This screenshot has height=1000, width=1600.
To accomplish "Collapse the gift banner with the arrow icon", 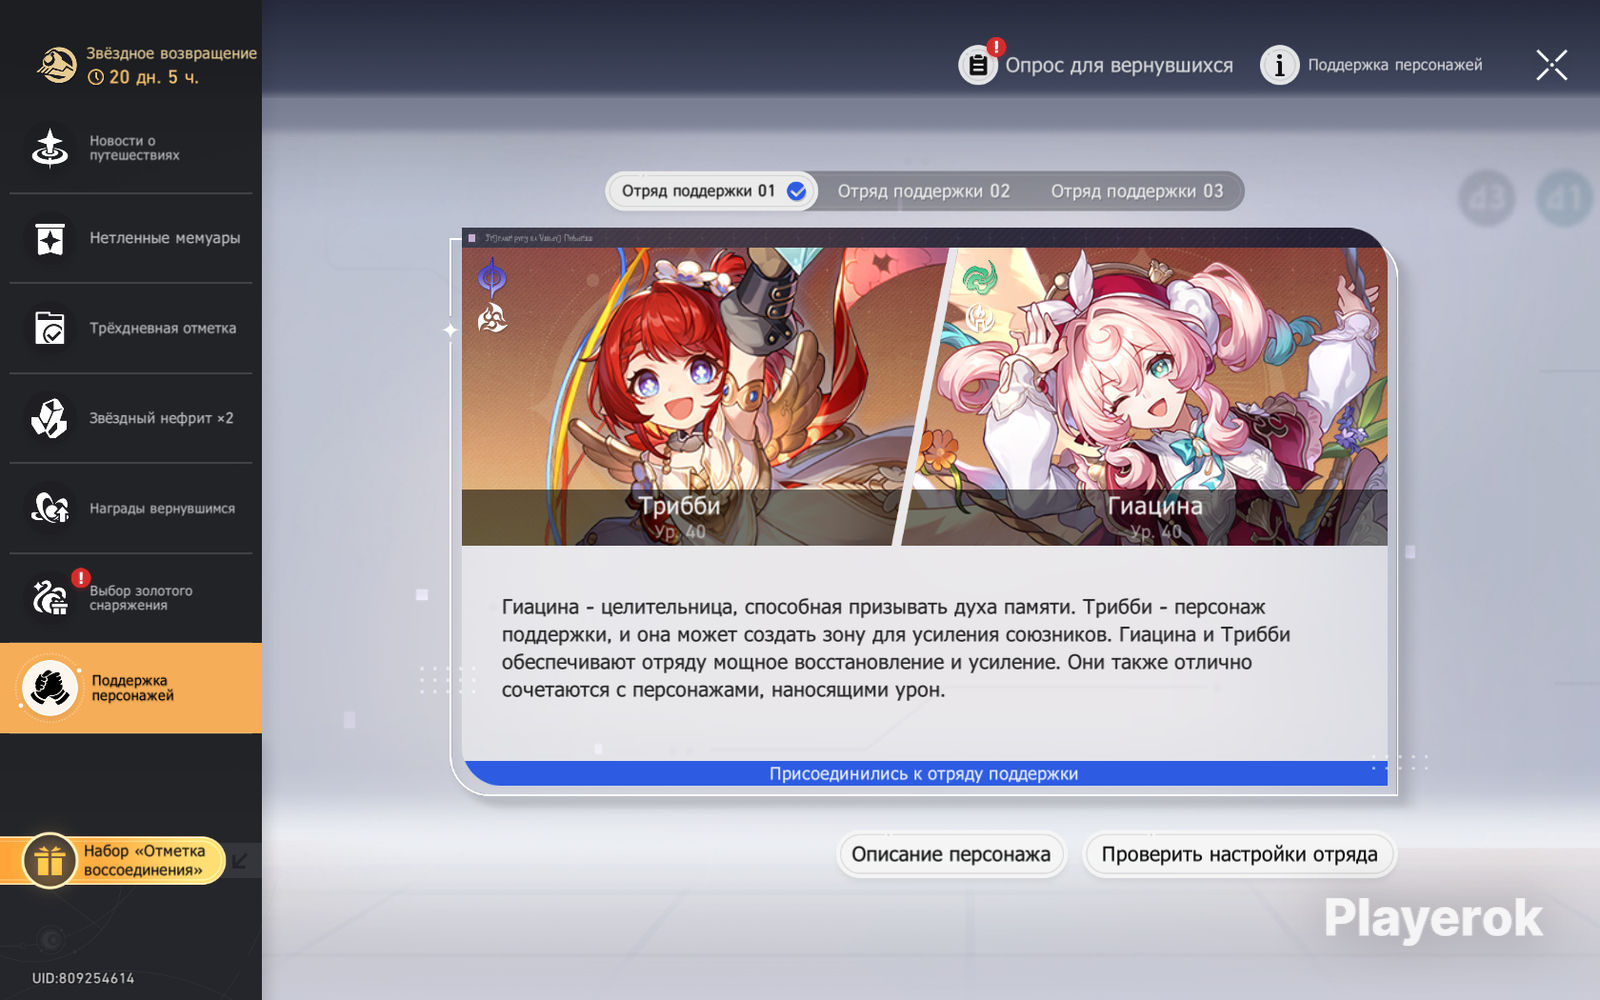I will [240, 860].
